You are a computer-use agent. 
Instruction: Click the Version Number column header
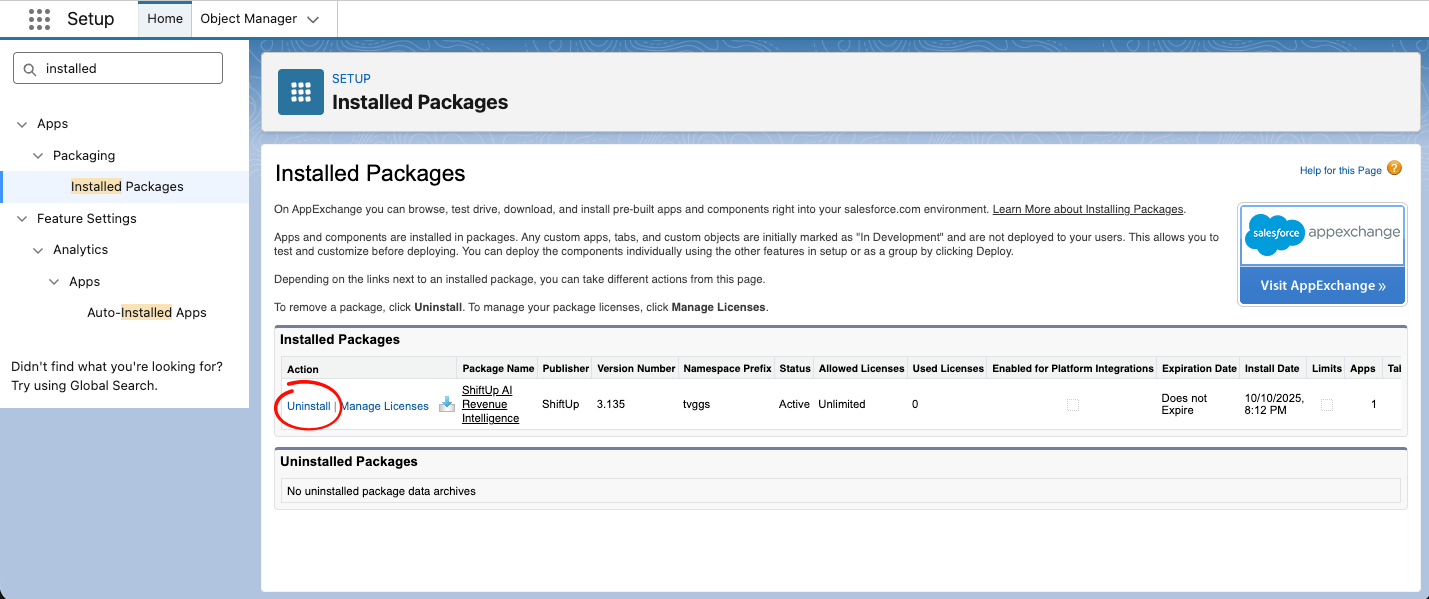(636, 369)
